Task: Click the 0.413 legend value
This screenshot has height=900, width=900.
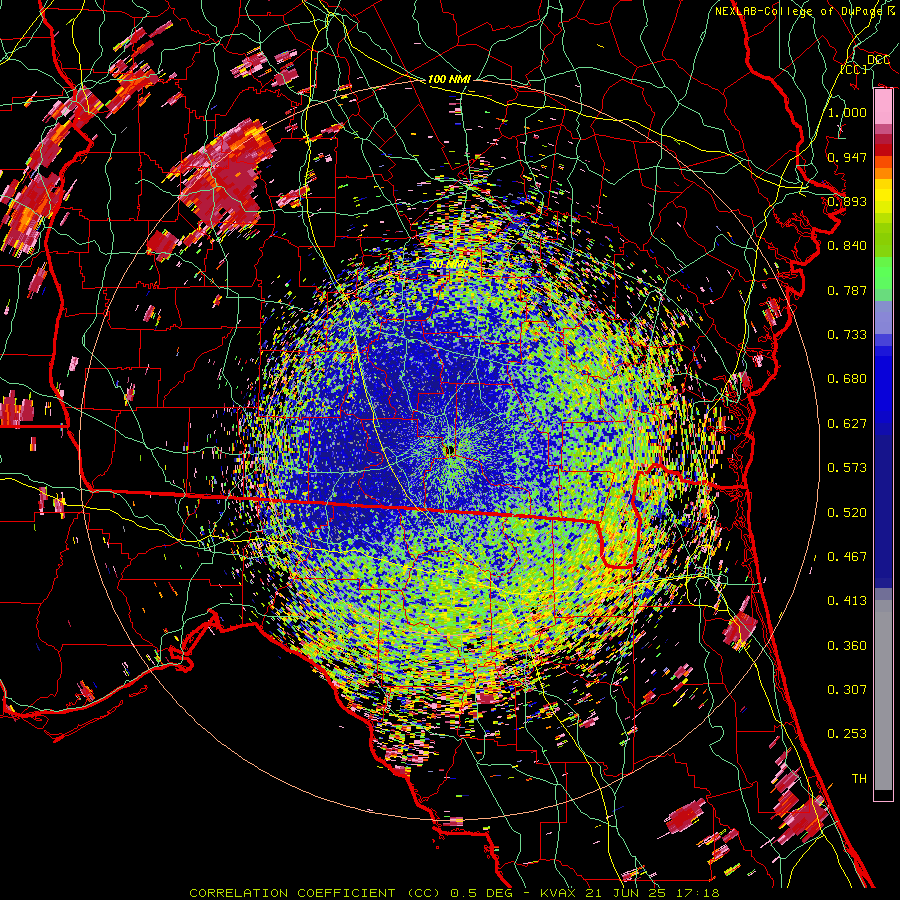Action: point(847,601)
